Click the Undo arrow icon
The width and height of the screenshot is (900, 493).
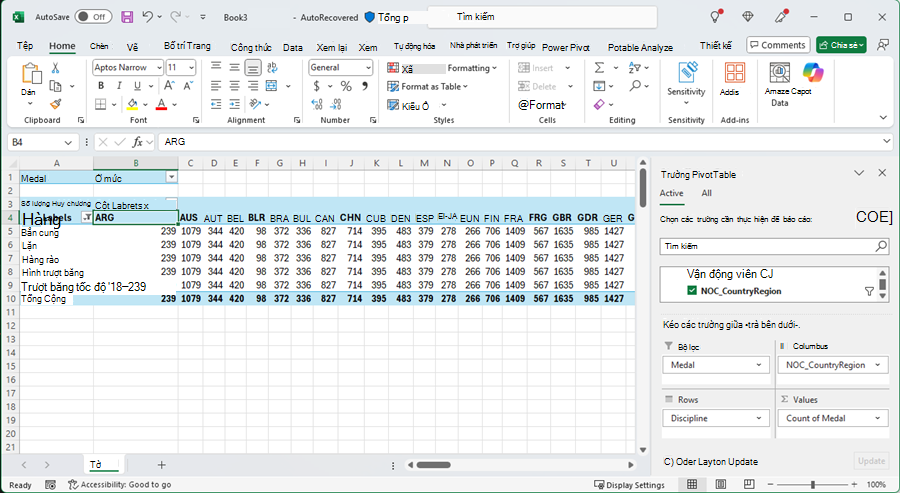148,17
